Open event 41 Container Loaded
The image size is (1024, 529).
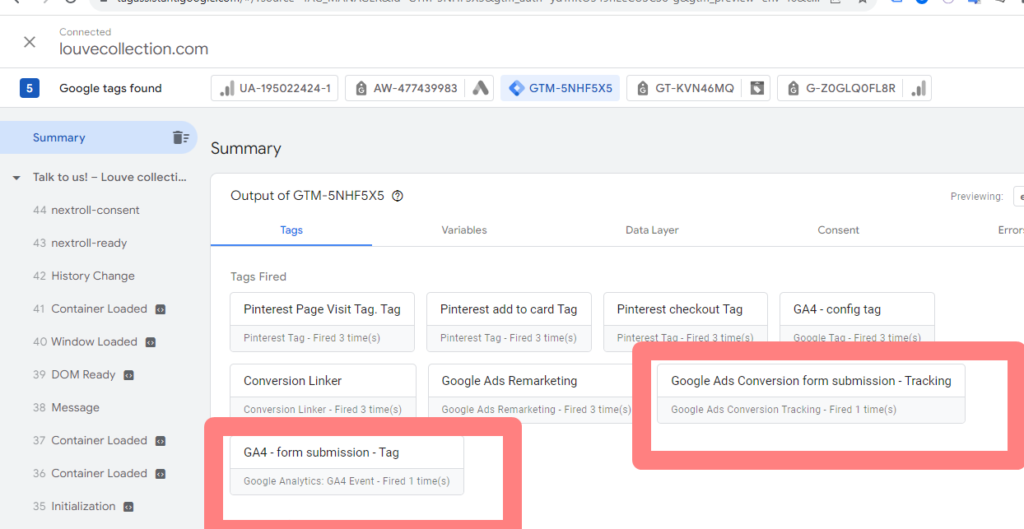(x=98, y=309)
